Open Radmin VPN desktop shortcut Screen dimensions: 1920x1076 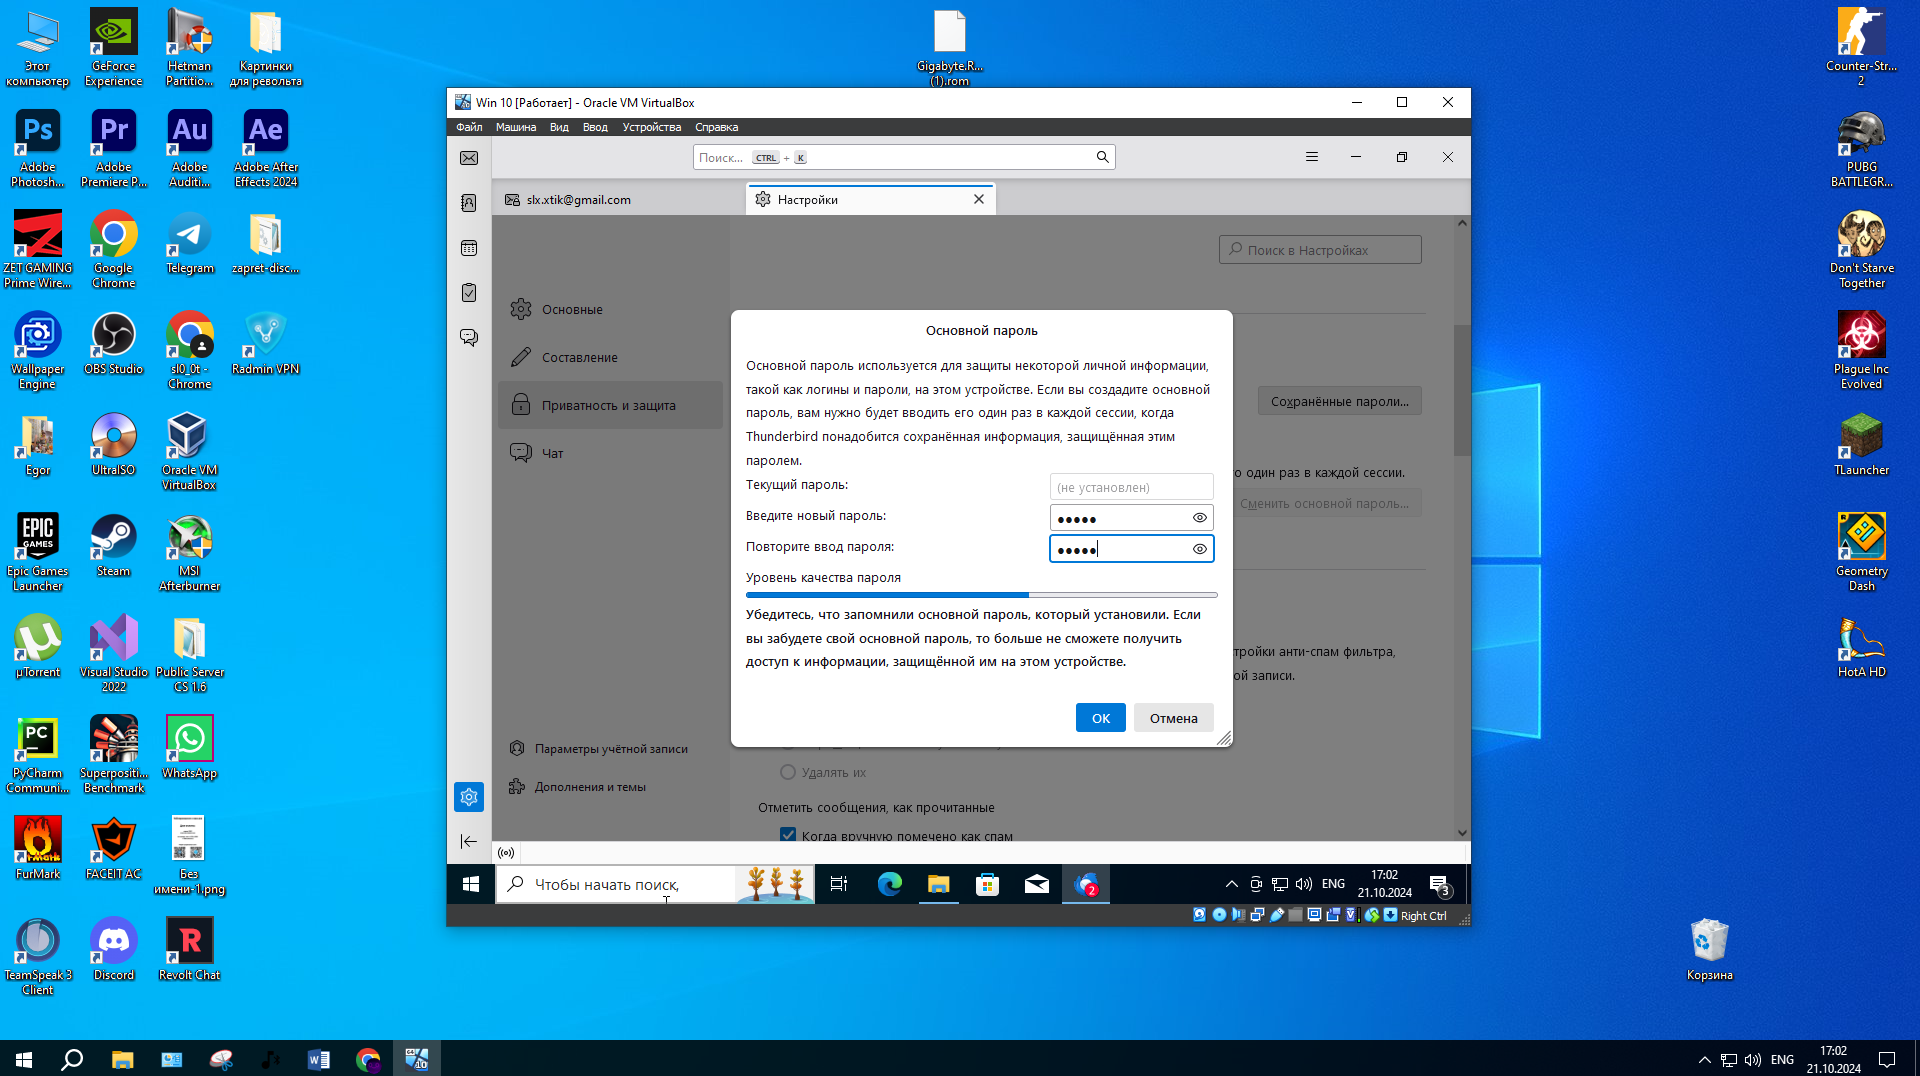click(x=265, y=345)
